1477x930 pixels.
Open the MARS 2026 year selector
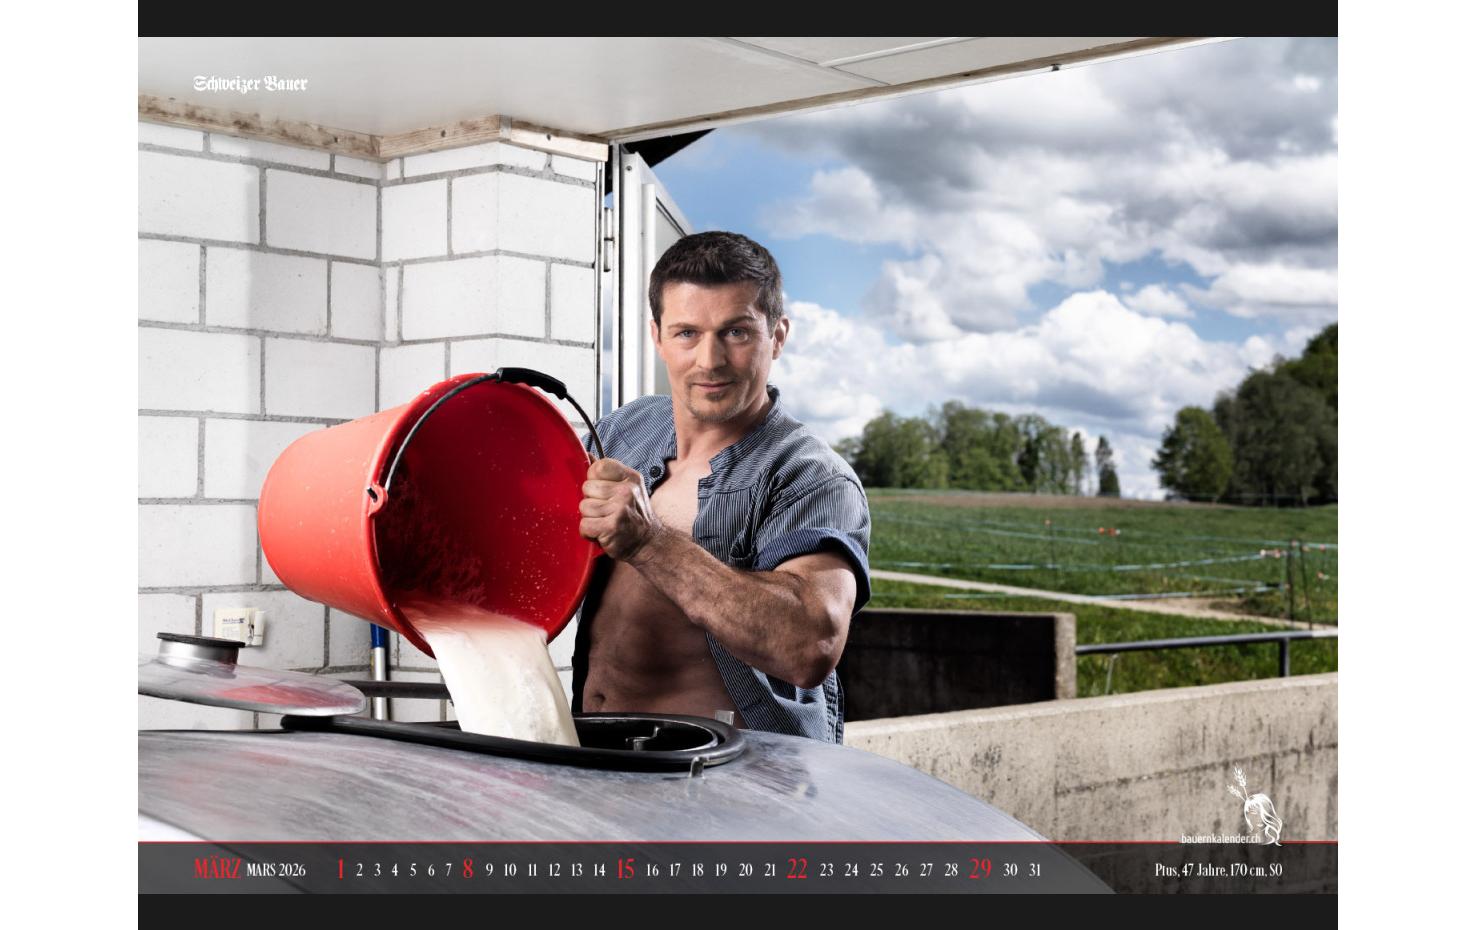(278, 870)
